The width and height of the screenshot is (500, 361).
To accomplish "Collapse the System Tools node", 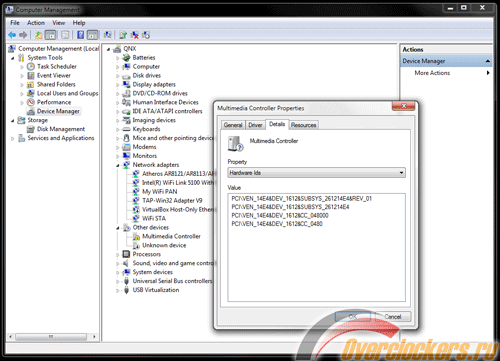I will click(x=13, y=58).
